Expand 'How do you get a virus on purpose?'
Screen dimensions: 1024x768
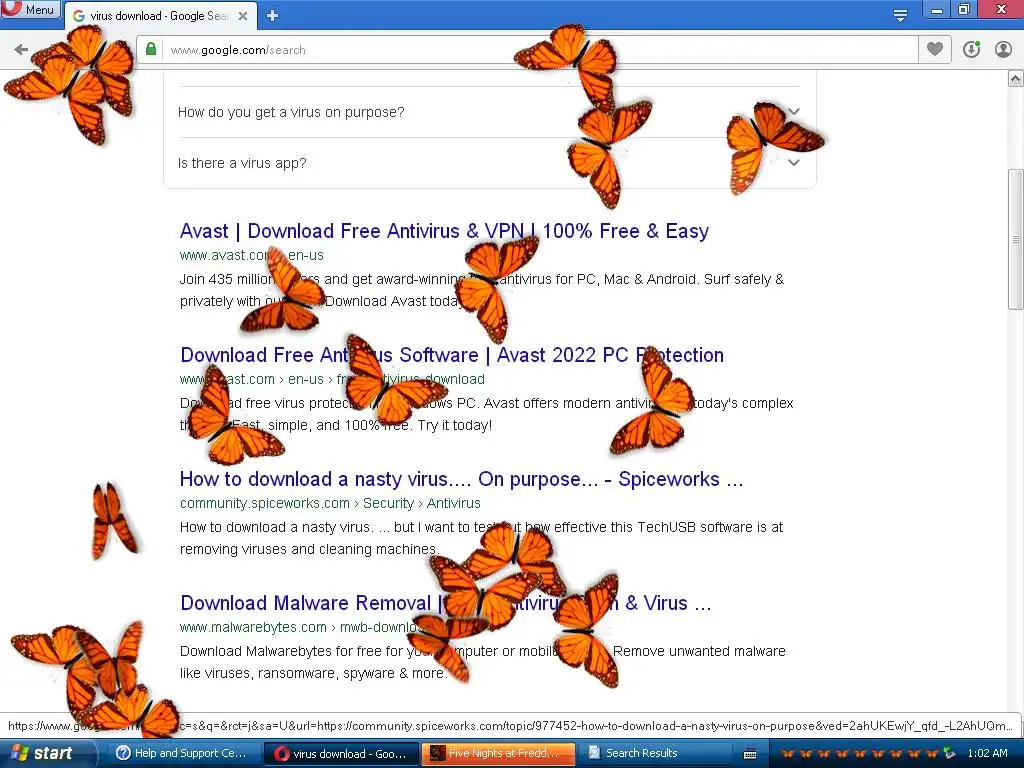click(490, 112)
